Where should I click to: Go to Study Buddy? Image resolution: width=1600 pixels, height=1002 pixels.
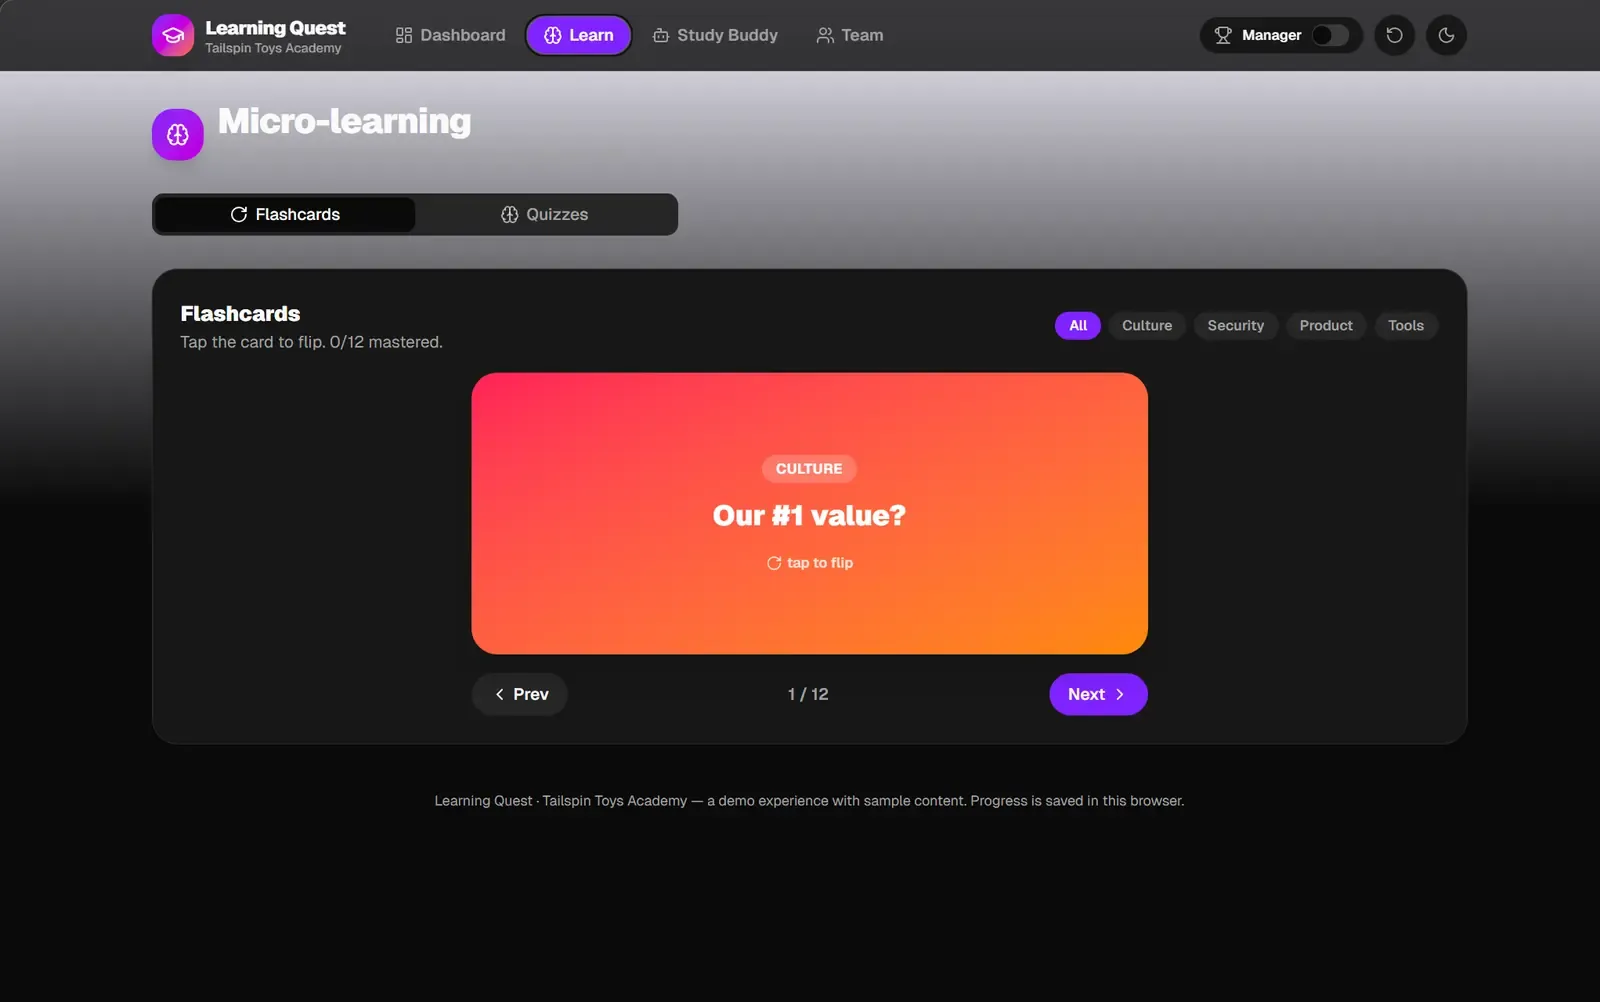pyautogui.click(x=715, y=35)
